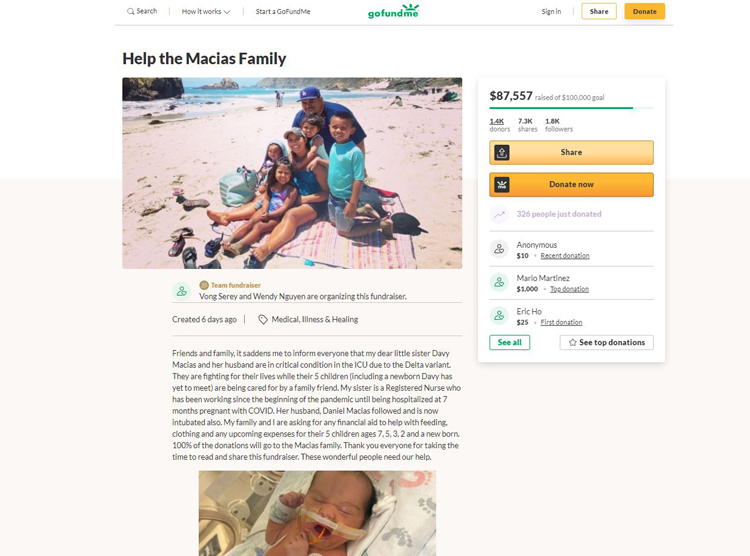Viewport: 750px width, 556px height.
Task: Open the family beach photo
Action: pyautogui.click(x=292, y=173)
